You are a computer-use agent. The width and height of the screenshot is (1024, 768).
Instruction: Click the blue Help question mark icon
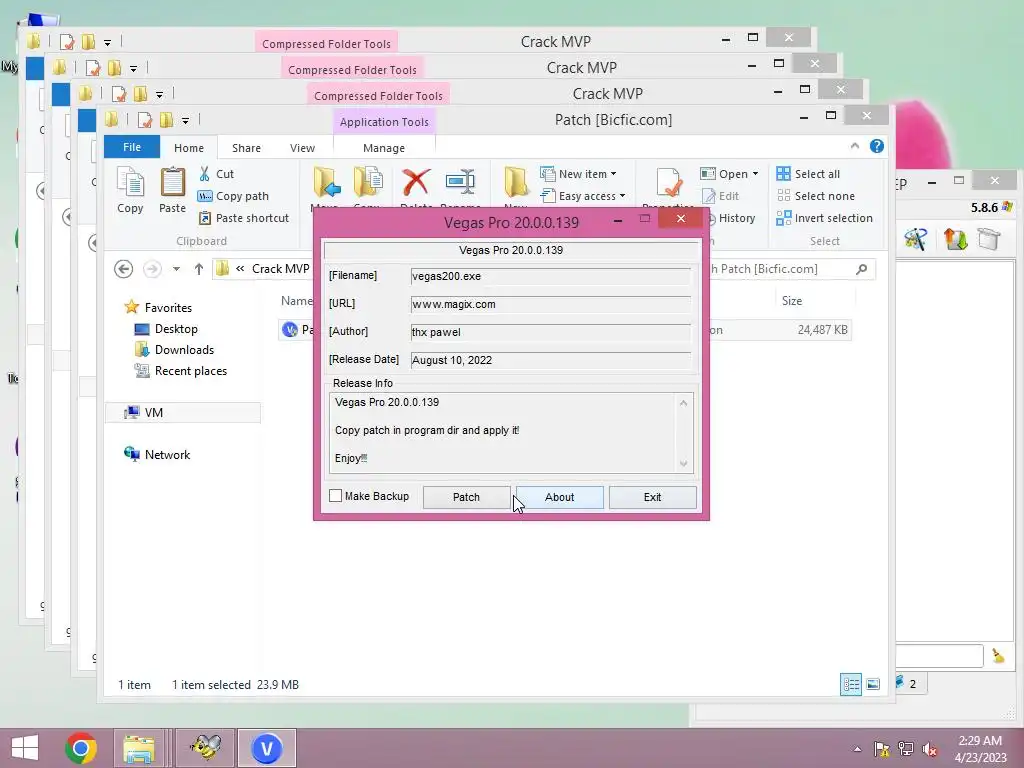coord(877,146)
